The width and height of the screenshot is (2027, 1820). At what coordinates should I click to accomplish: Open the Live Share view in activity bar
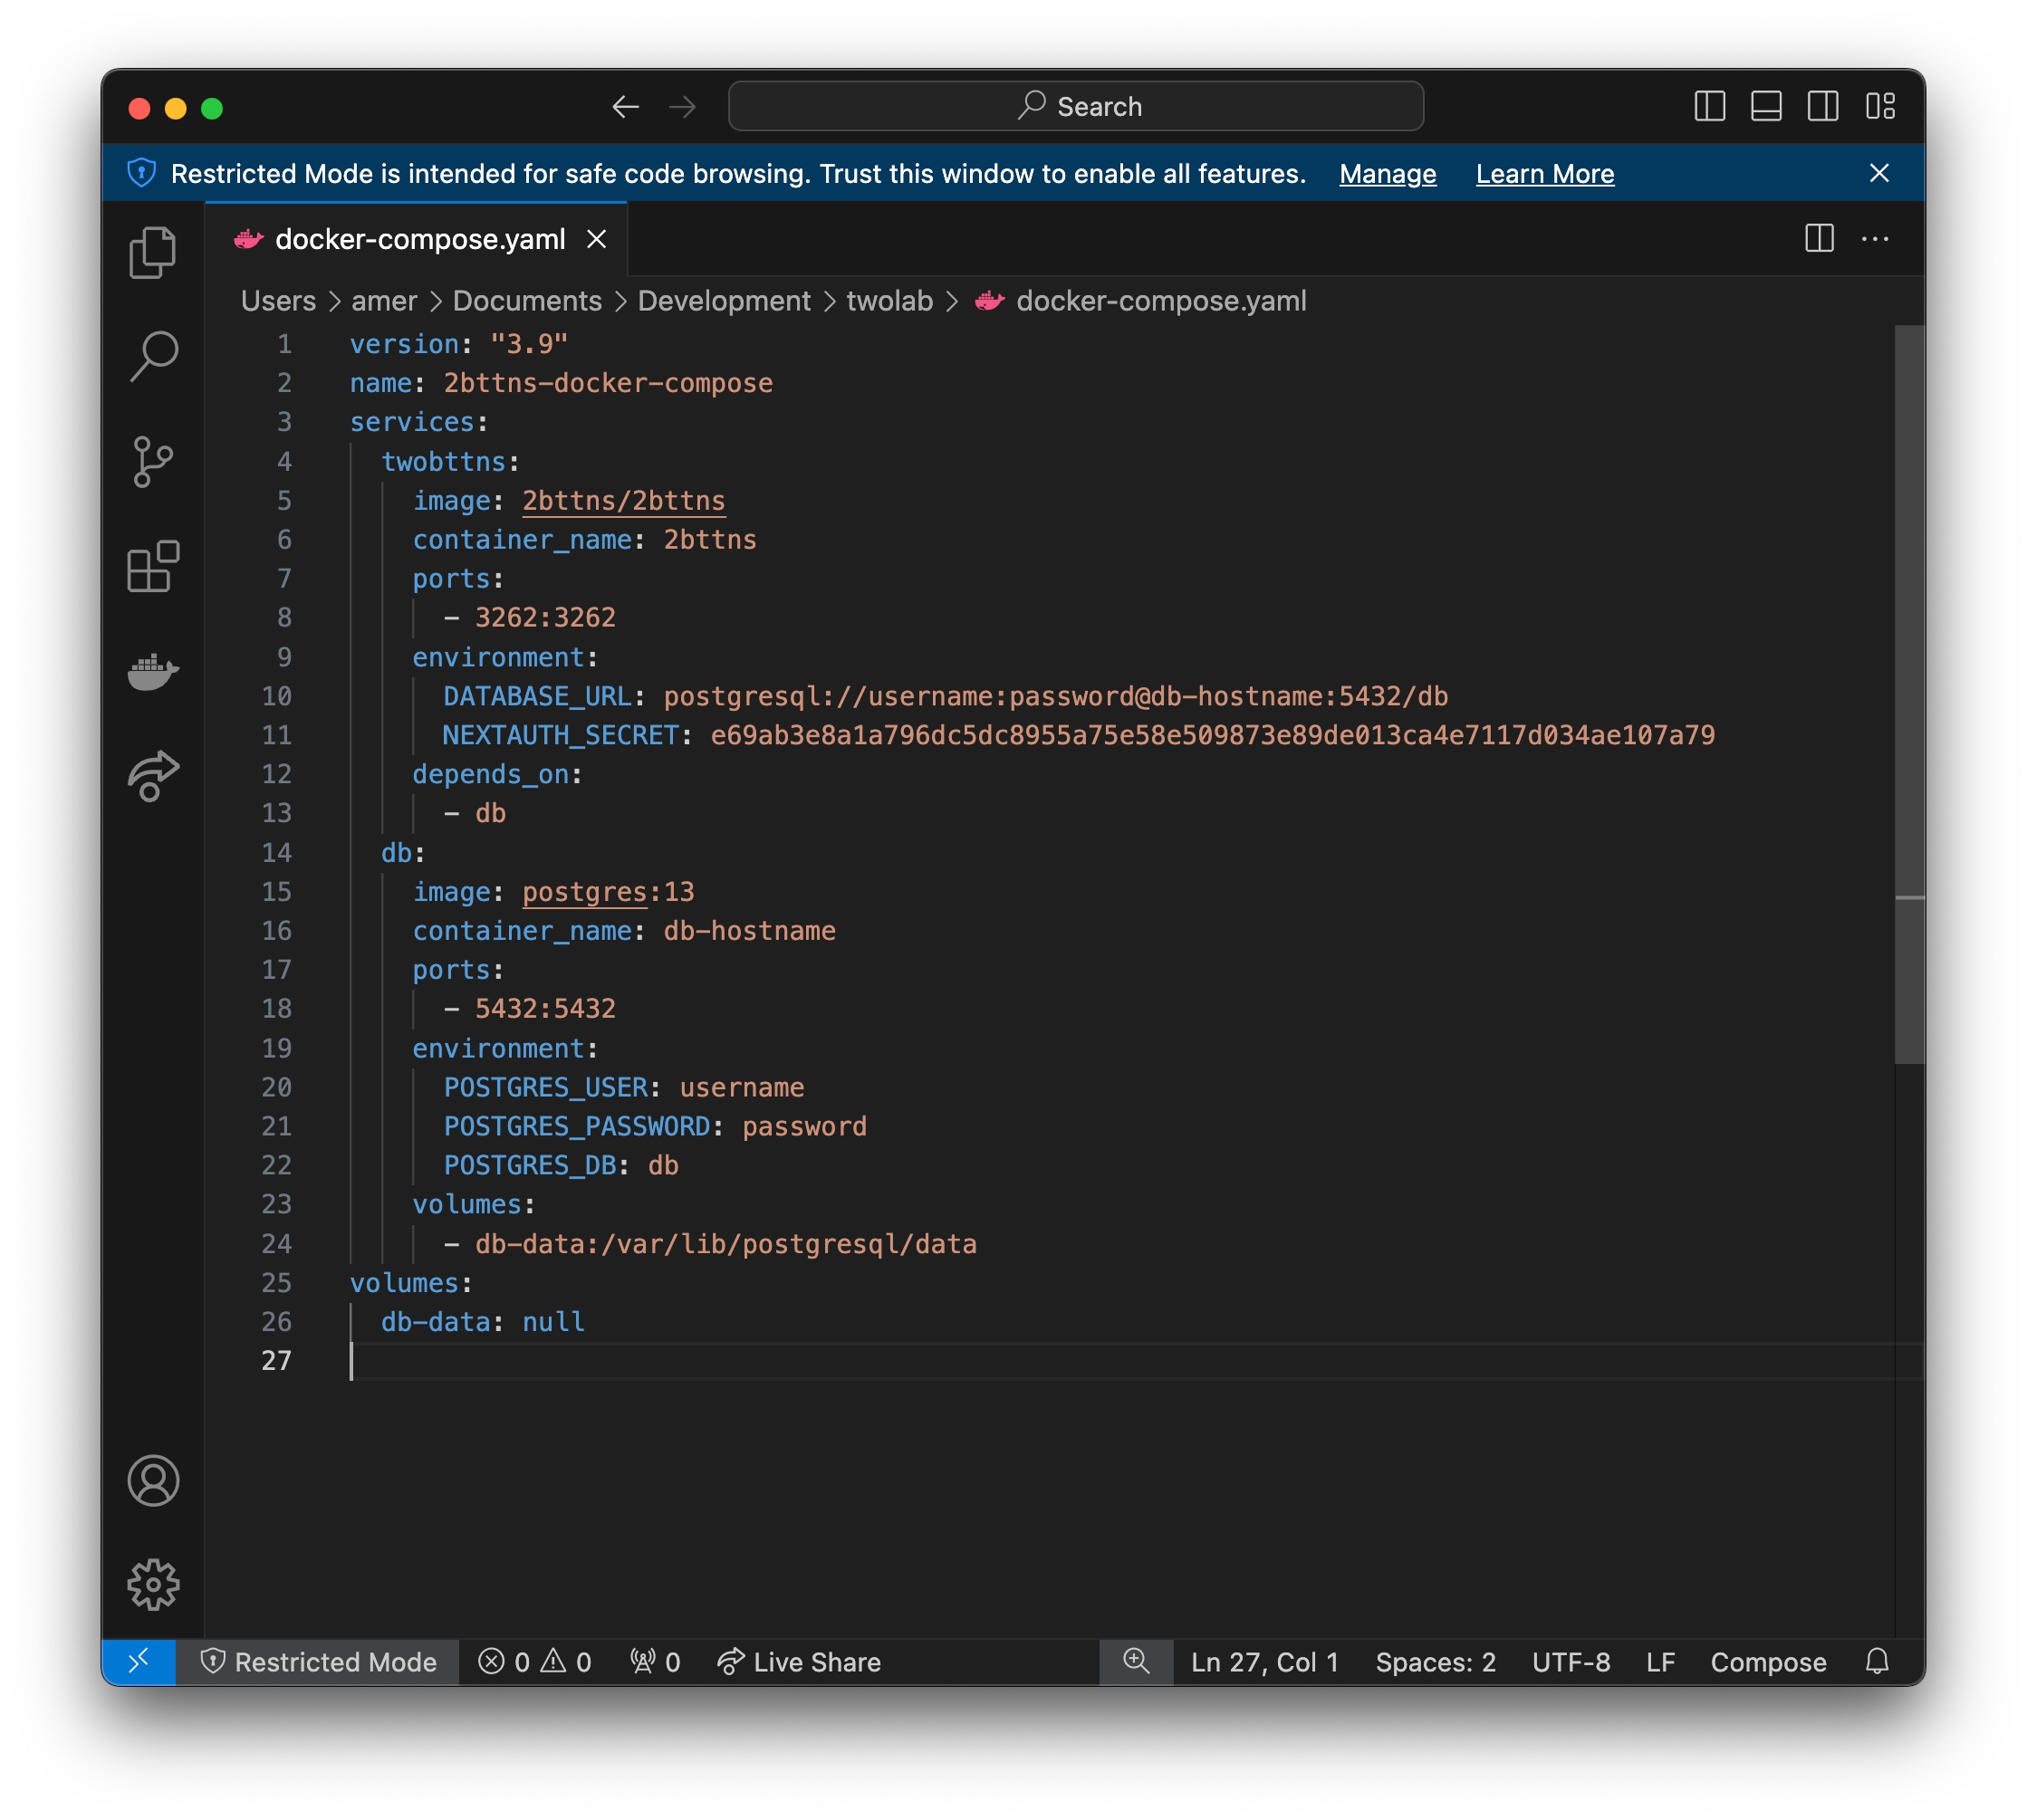click(x=153, y=775)
